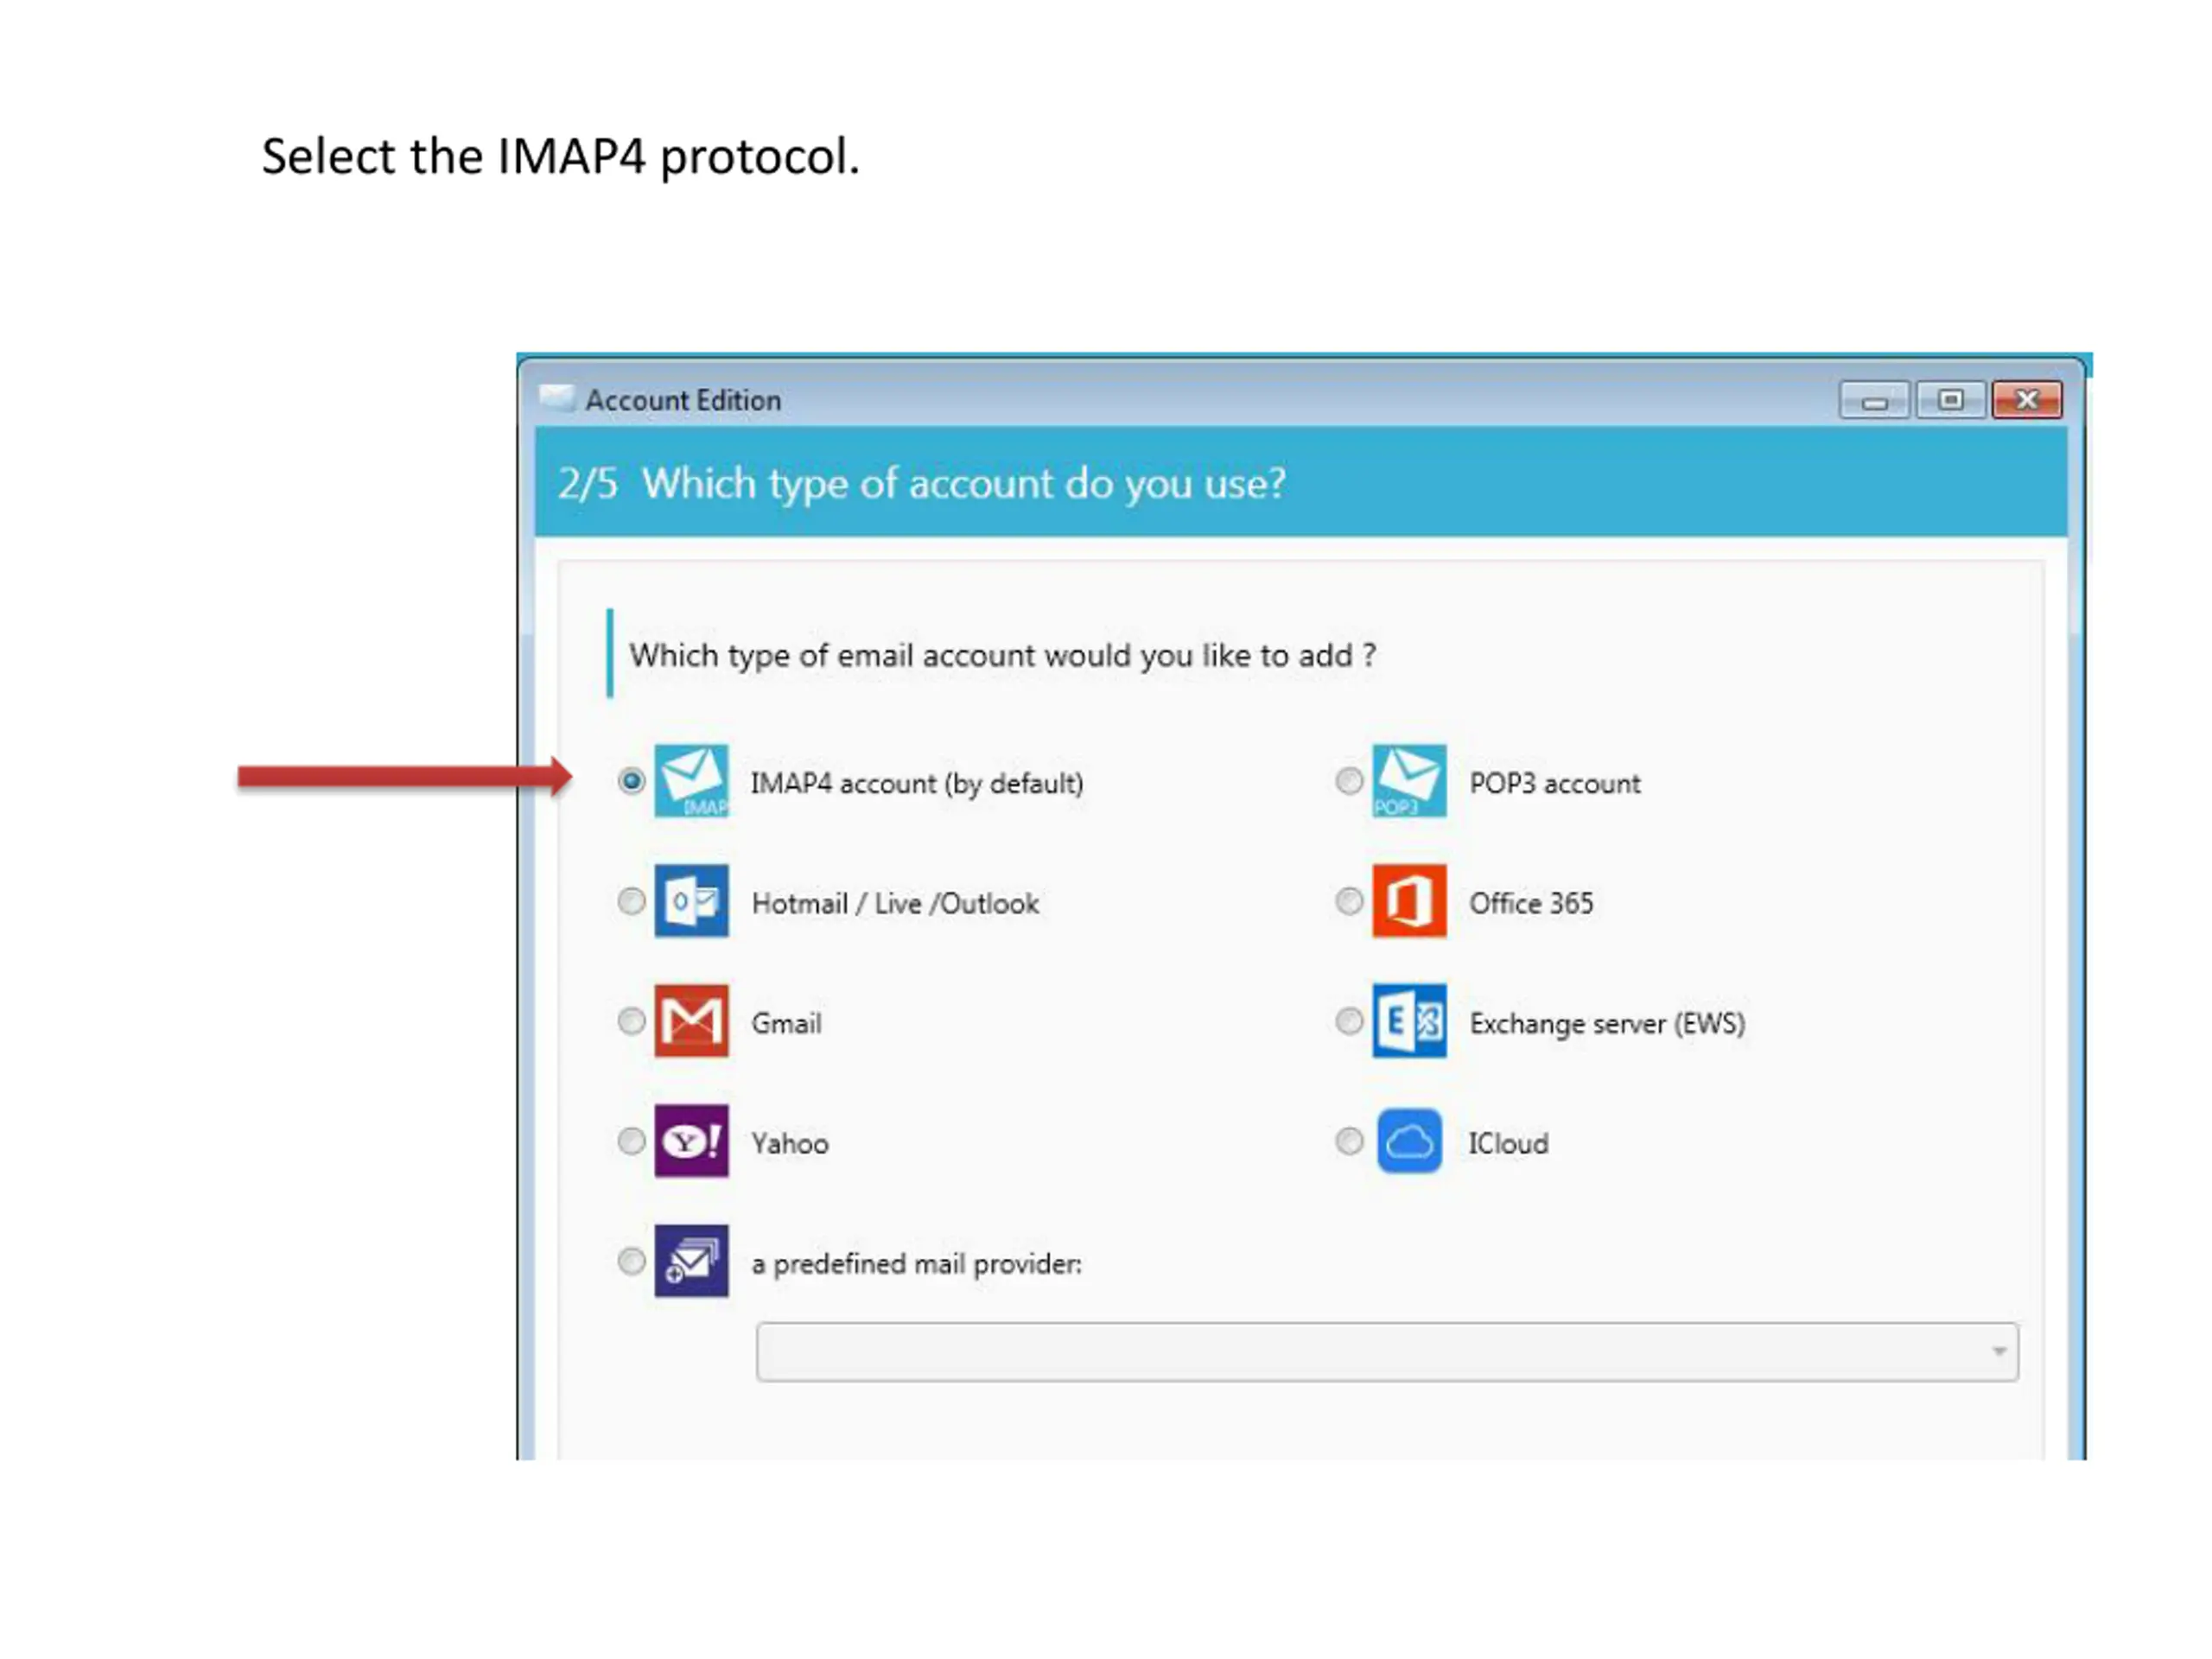Click the "IMAP4 account (by default)" label

pos(917,783)
